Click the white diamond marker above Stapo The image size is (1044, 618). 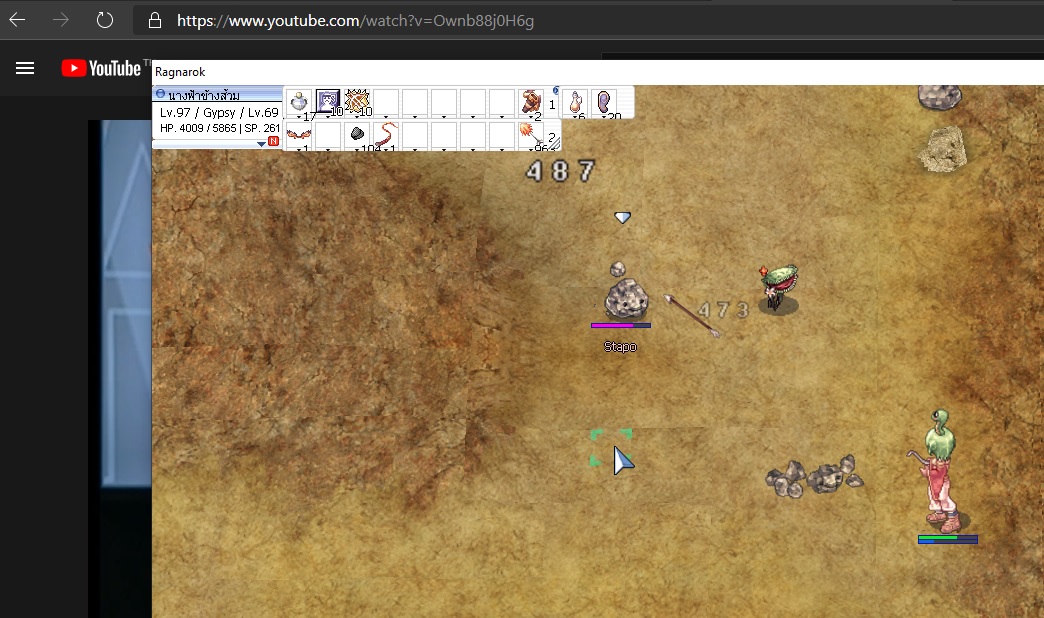(623, 218)
